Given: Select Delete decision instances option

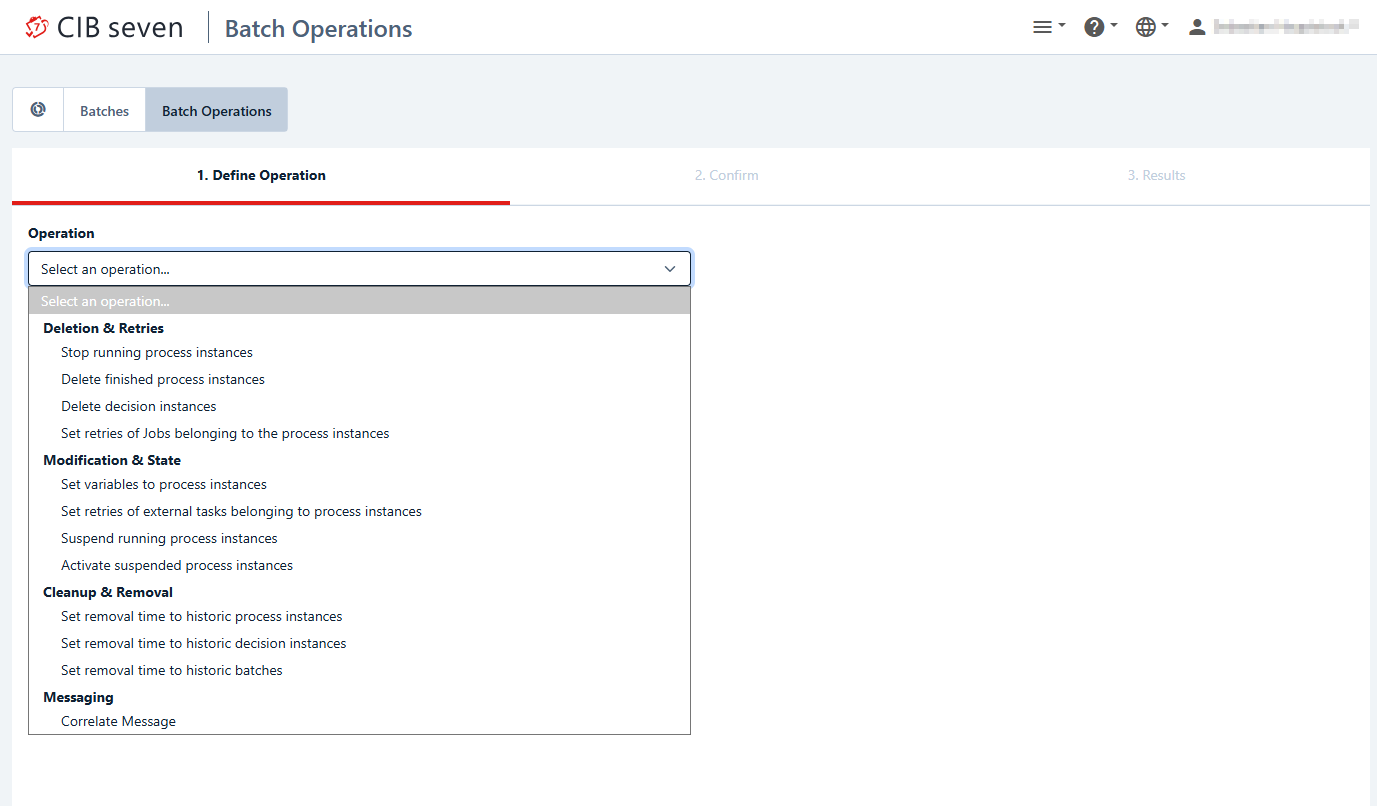Looking at the screenshot, I should click(x=139, y=406).
